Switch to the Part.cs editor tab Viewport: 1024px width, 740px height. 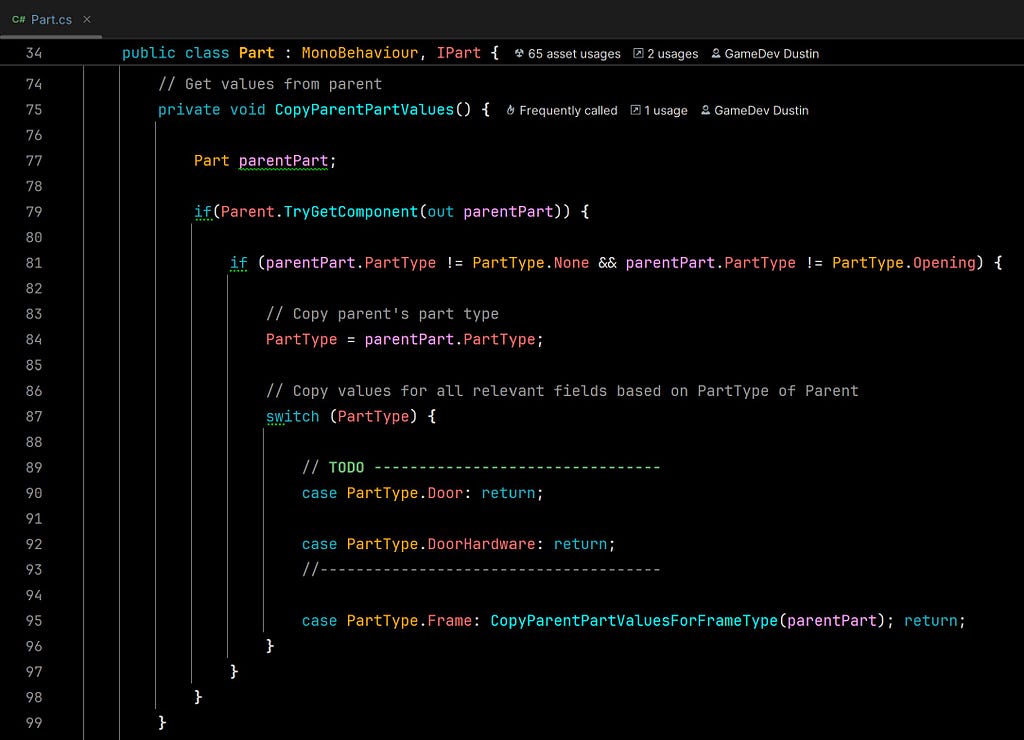(x=51, y=20)
